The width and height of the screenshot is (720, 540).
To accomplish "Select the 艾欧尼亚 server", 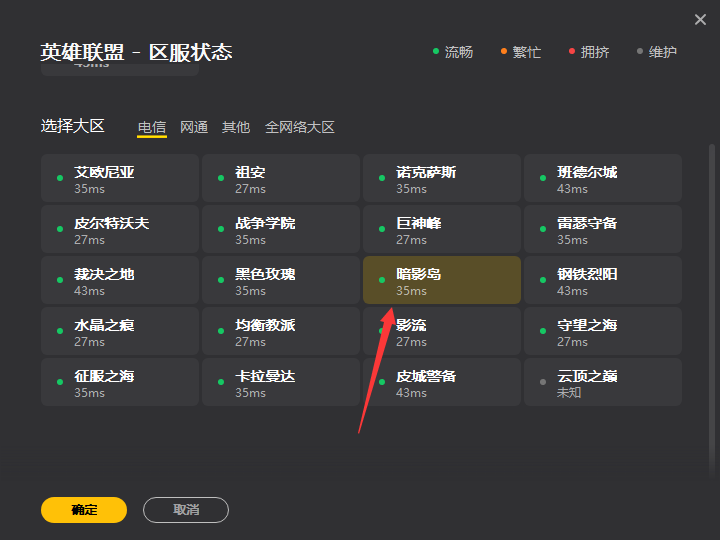I will pyautogui.click(x=120, y=178).
